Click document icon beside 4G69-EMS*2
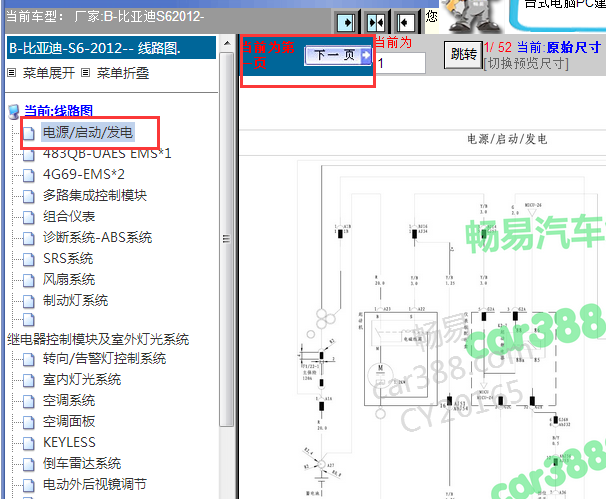606x499 pixels. (x=29, y=175)
